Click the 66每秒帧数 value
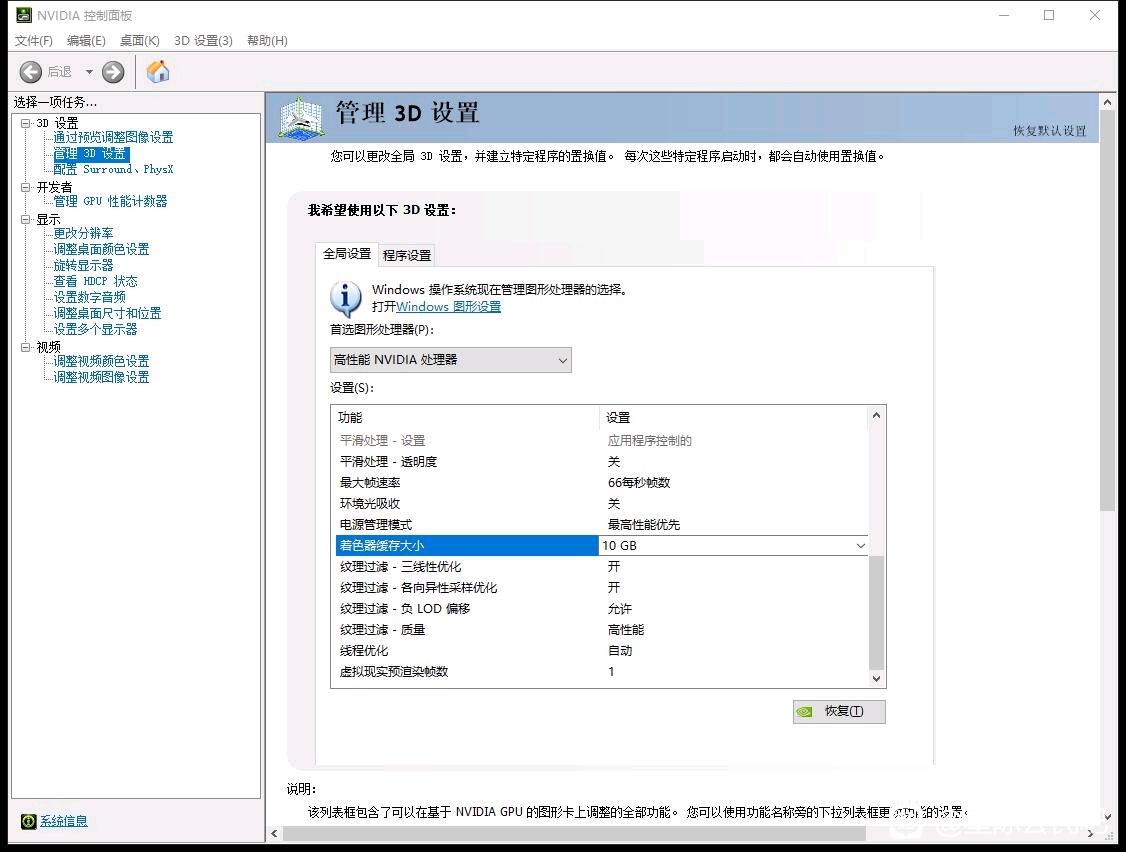Screen dimensions: 1126x852 coord(639,483)
